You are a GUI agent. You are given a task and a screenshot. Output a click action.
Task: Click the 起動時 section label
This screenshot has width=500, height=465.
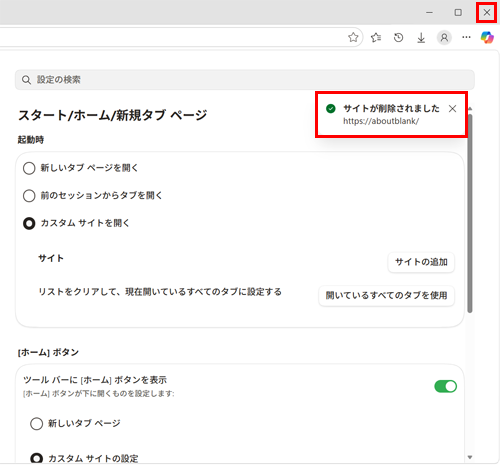point(31,140)
